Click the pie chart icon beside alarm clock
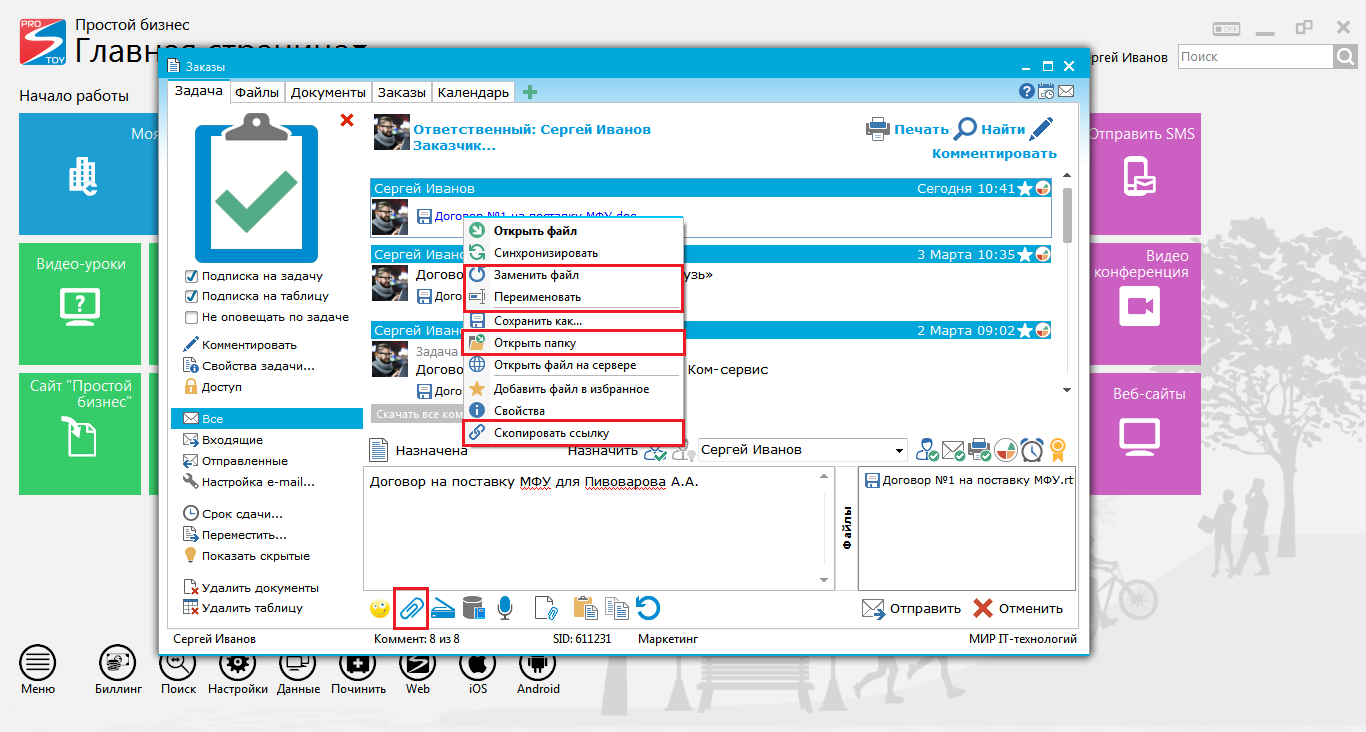 coord(1006,450)
